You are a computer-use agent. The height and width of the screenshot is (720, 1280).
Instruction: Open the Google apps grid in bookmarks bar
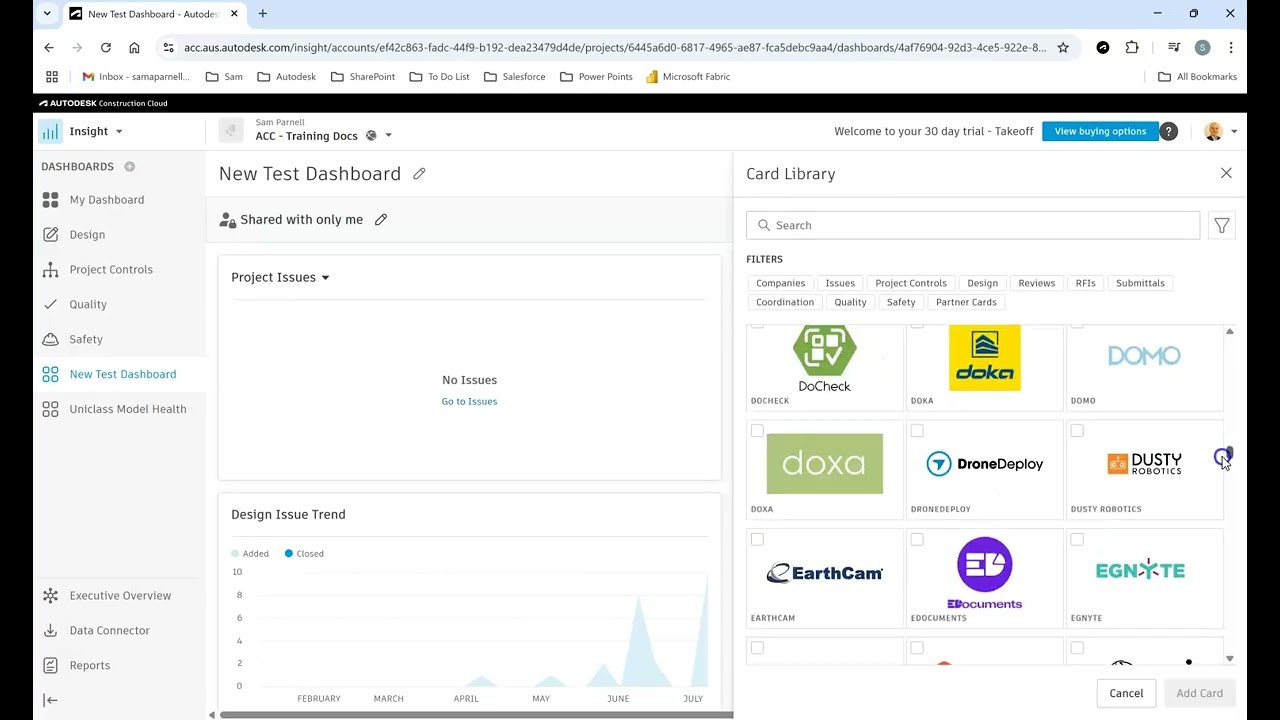(x=52, y=76)
